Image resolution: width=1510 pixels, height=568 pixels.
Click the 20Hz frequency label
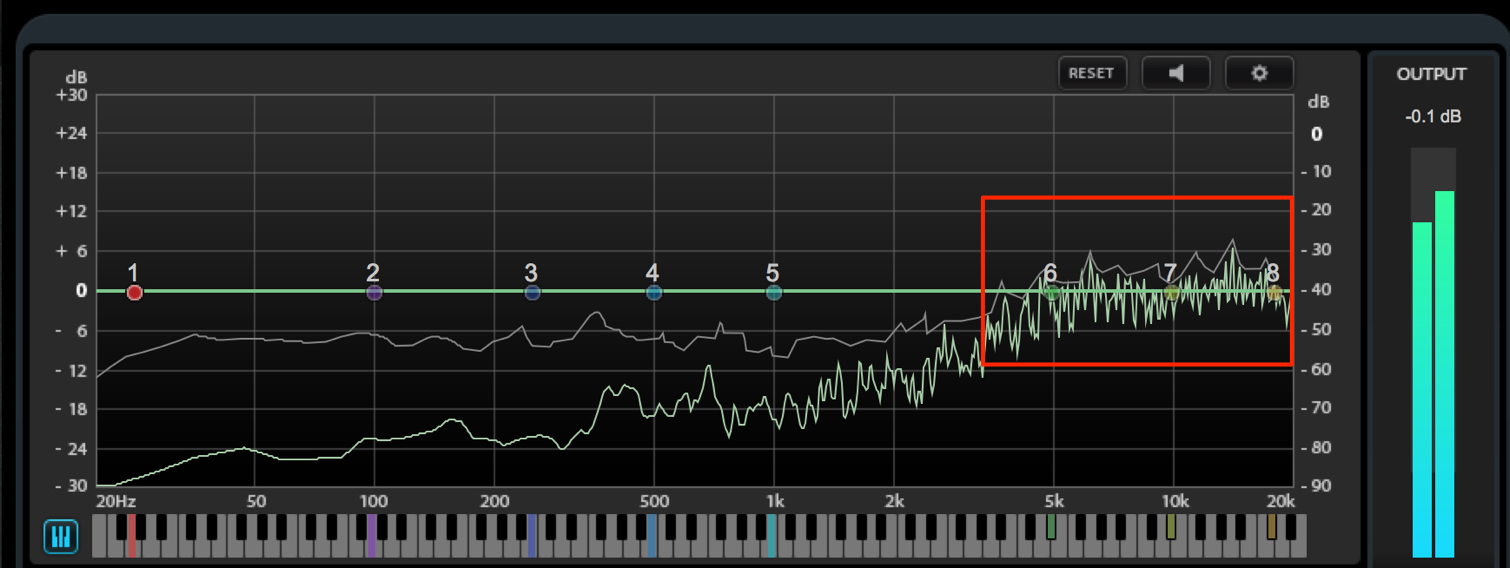(115, 501)
